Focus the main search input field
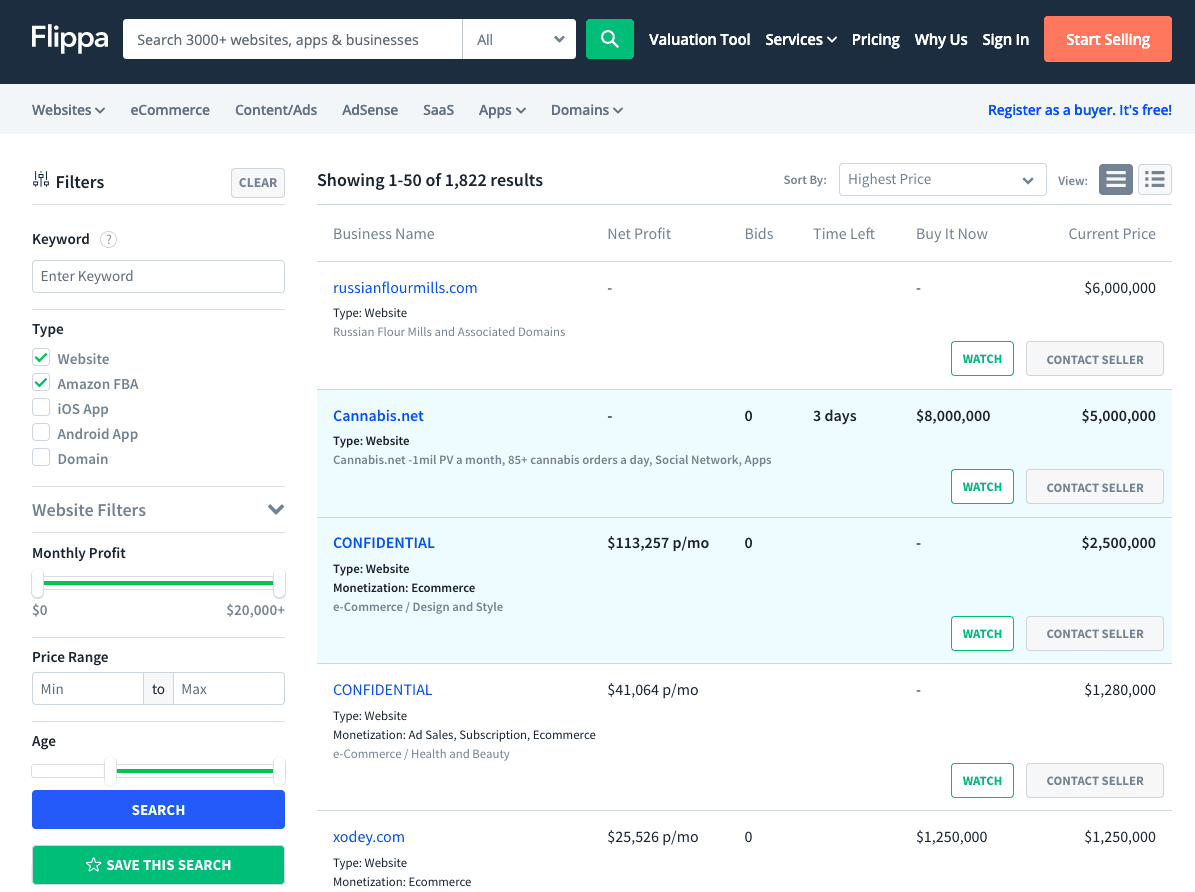Viewport: 1195px width, 892px height. click(x=293, y=39)
